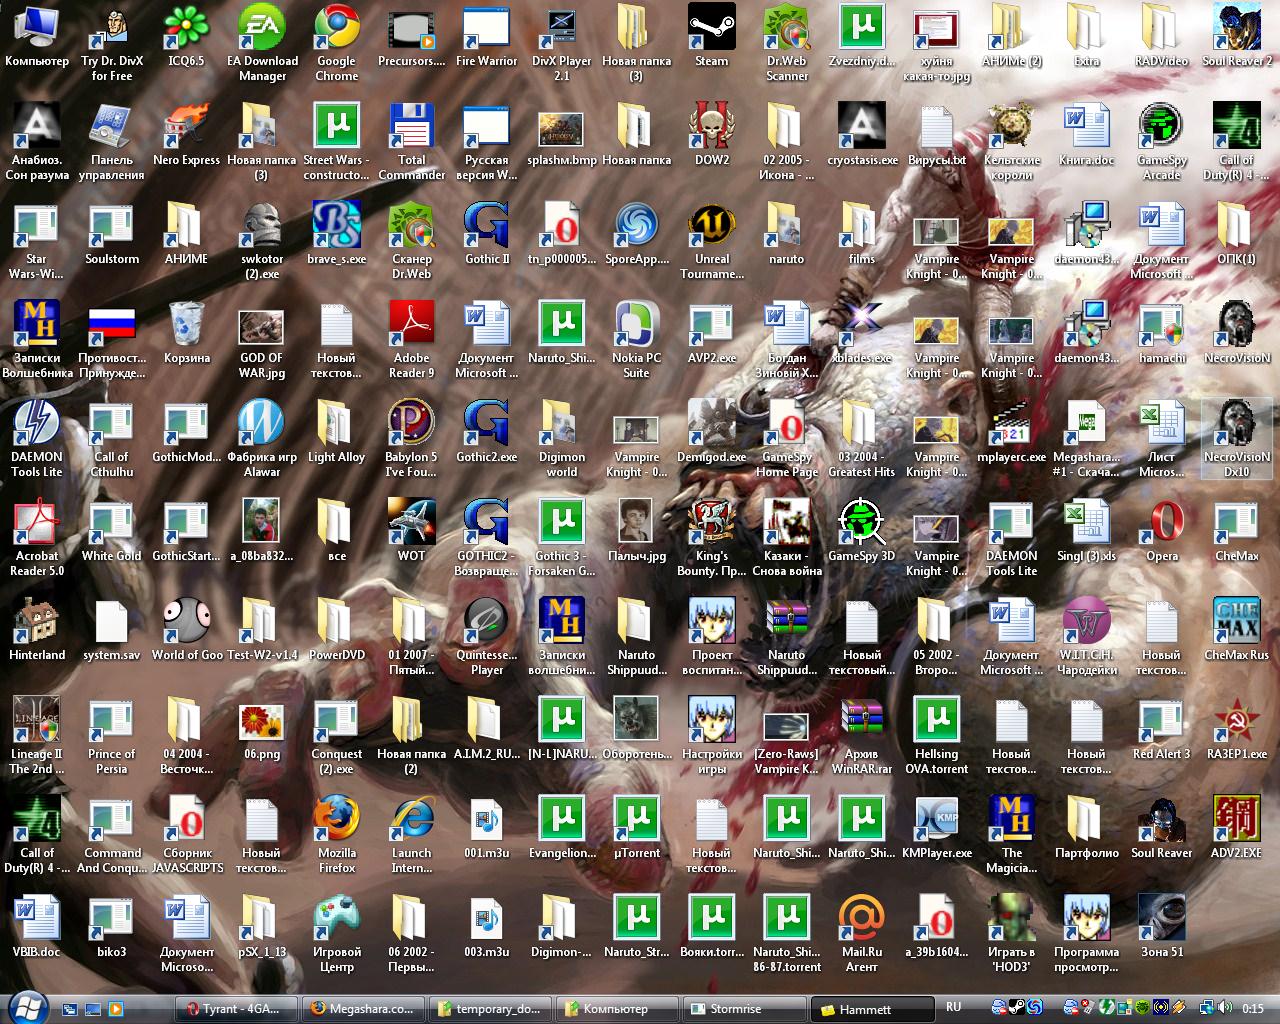
Task: Click the Windows Start orb
Action: [x=27, y=1007]
